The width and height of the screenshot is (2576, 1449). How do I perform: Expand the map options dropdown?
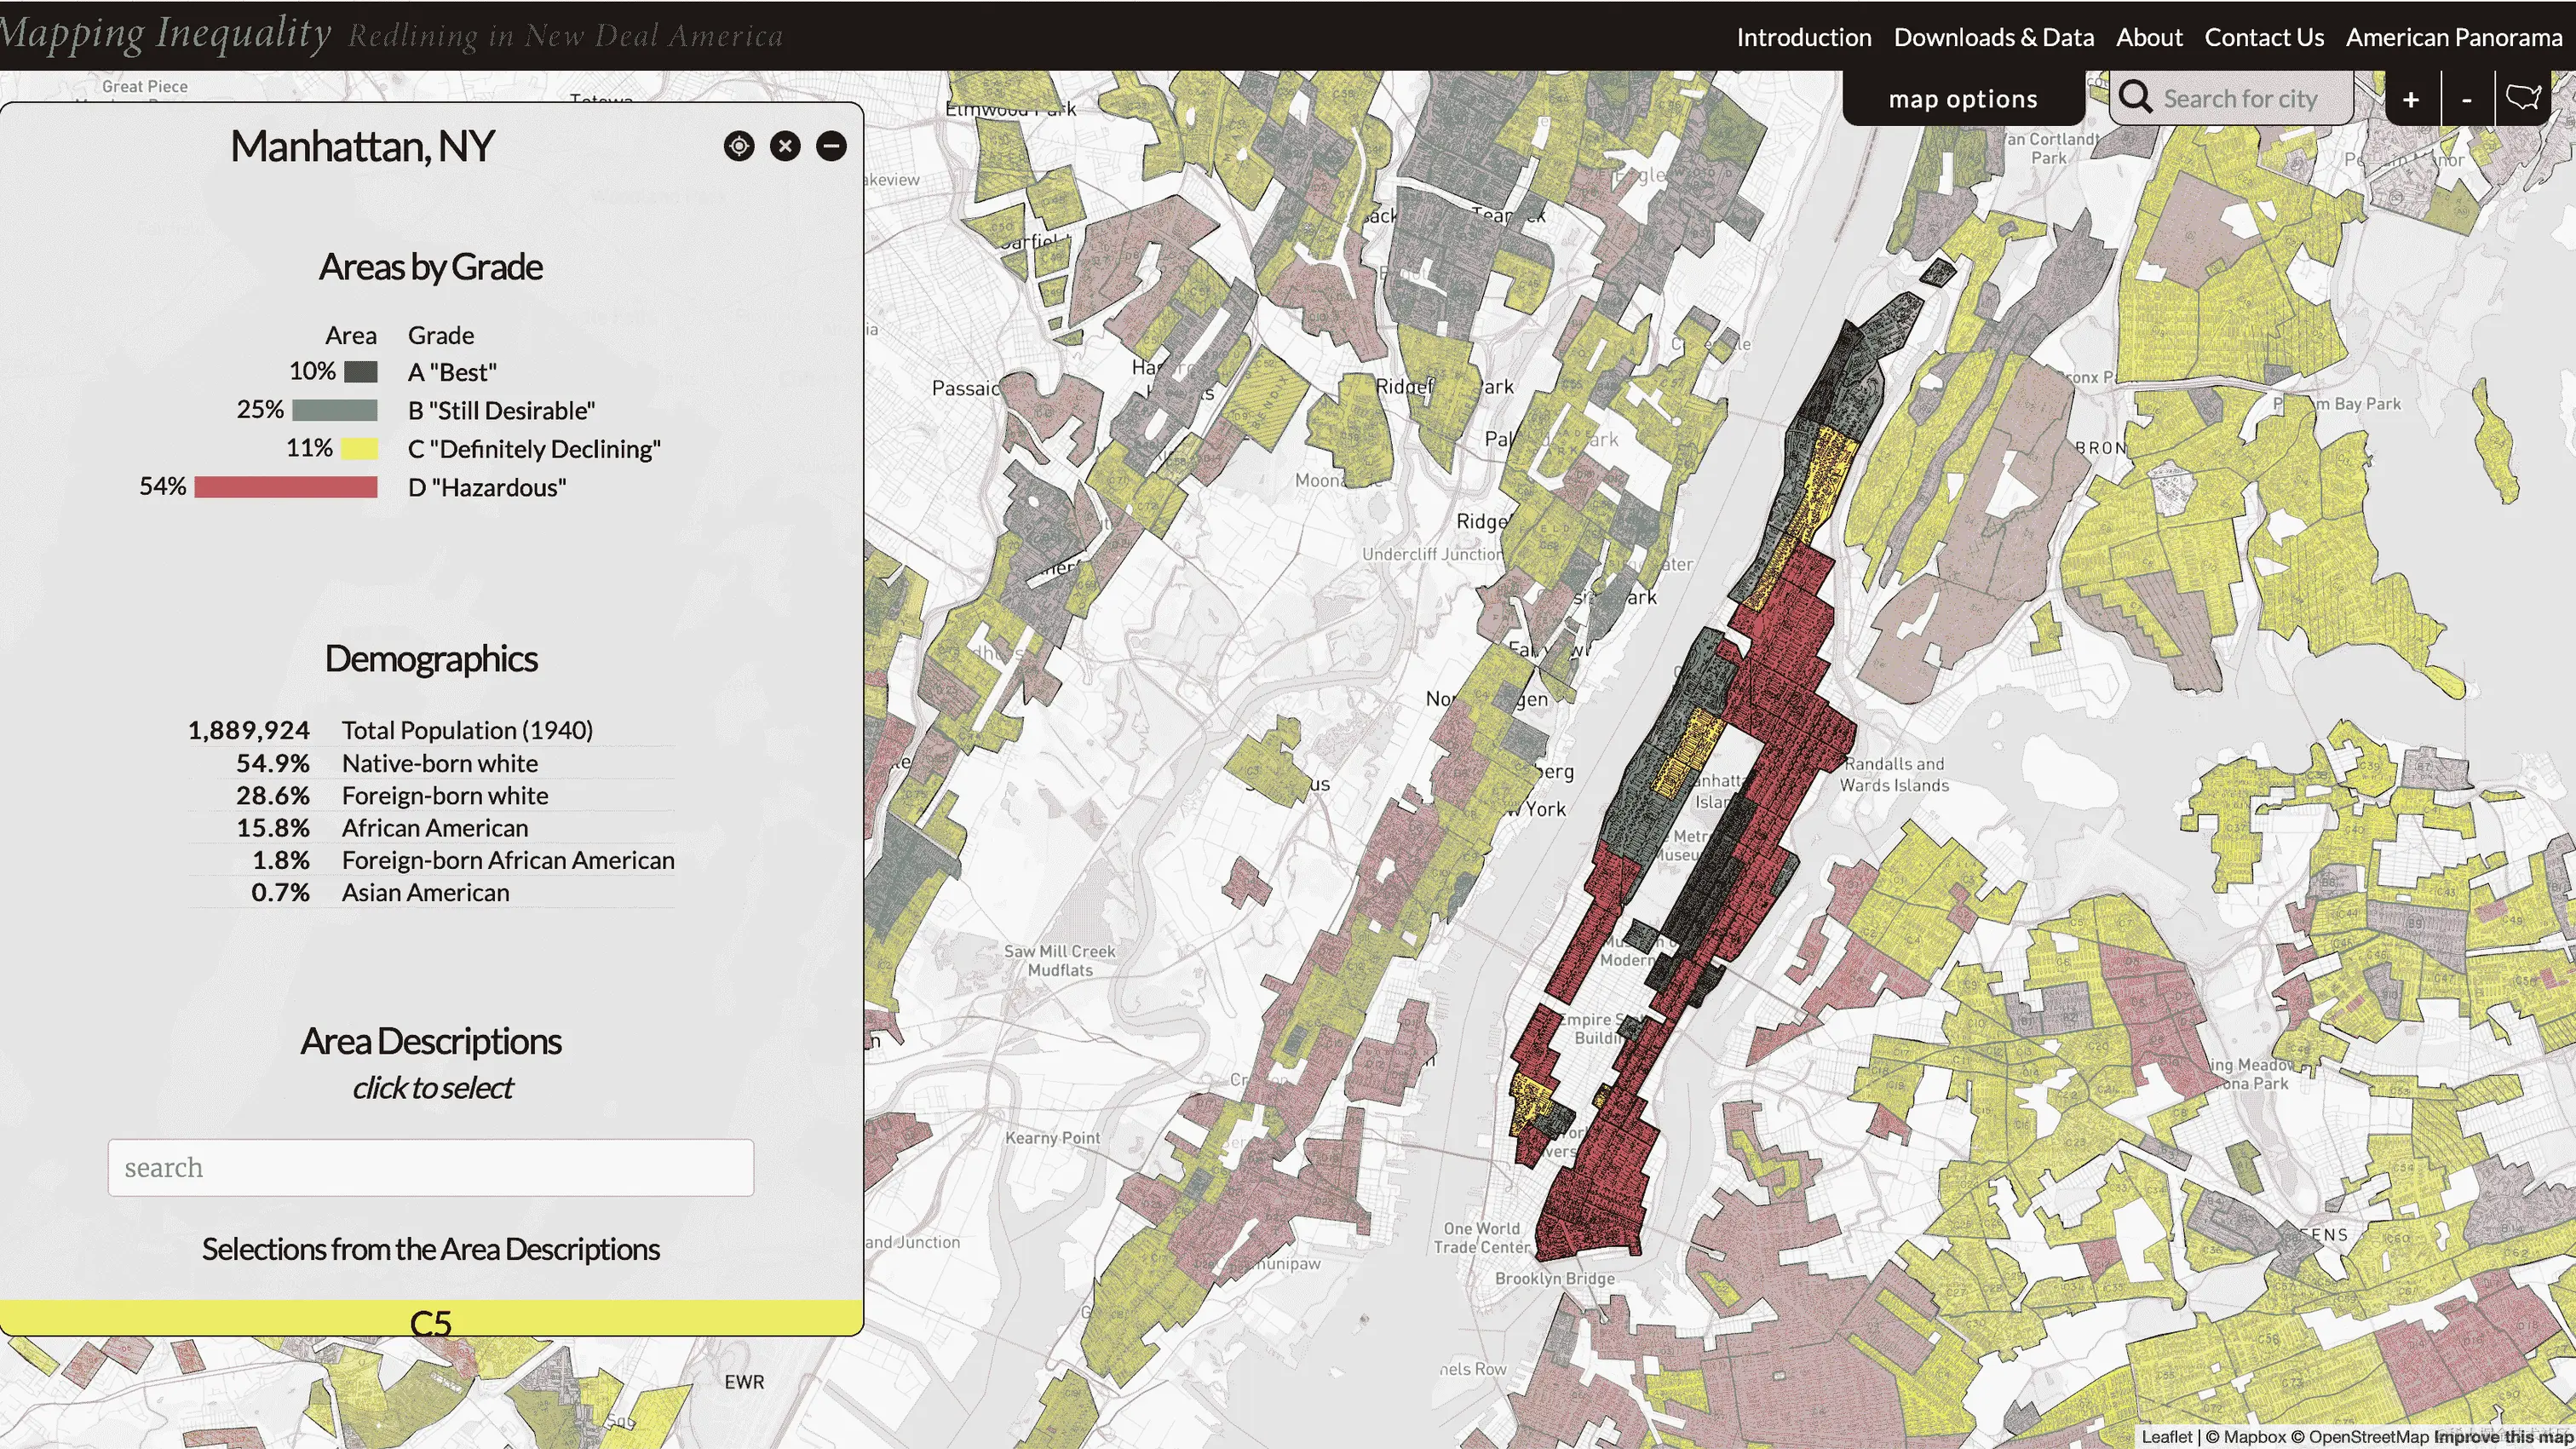tap(1962, 99)
